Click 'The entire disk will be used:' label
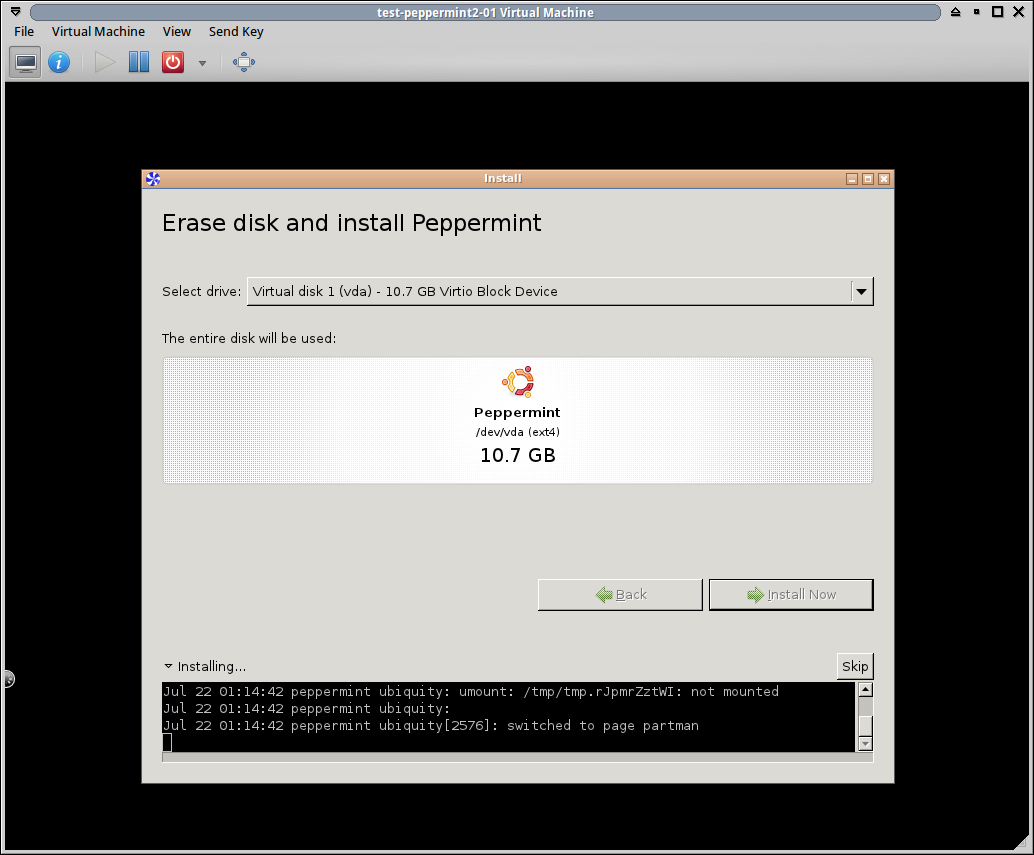 point(249,338)
